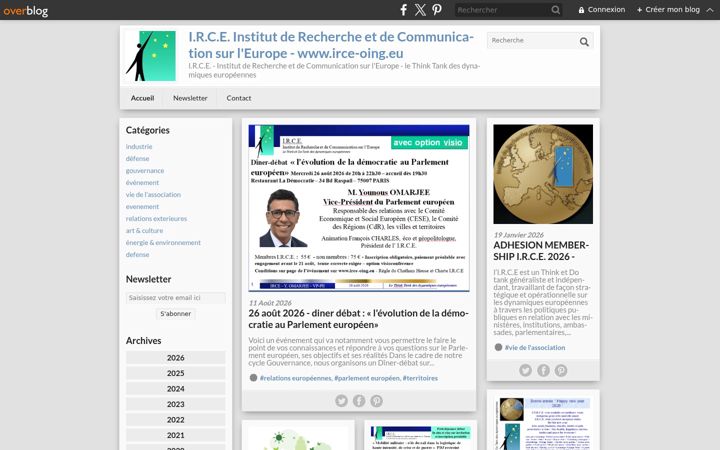Click the Connexion lock icon
This screenshot has width=720, height=450.
pyautogui.click(x=581, y=10)
